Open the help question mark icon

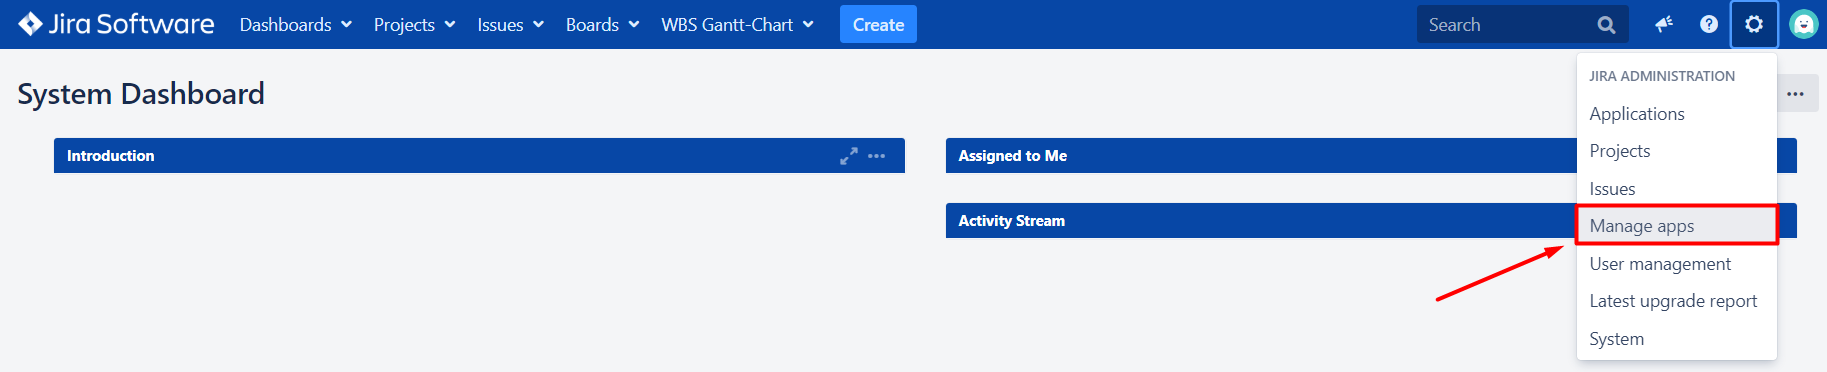[1709, 24]
